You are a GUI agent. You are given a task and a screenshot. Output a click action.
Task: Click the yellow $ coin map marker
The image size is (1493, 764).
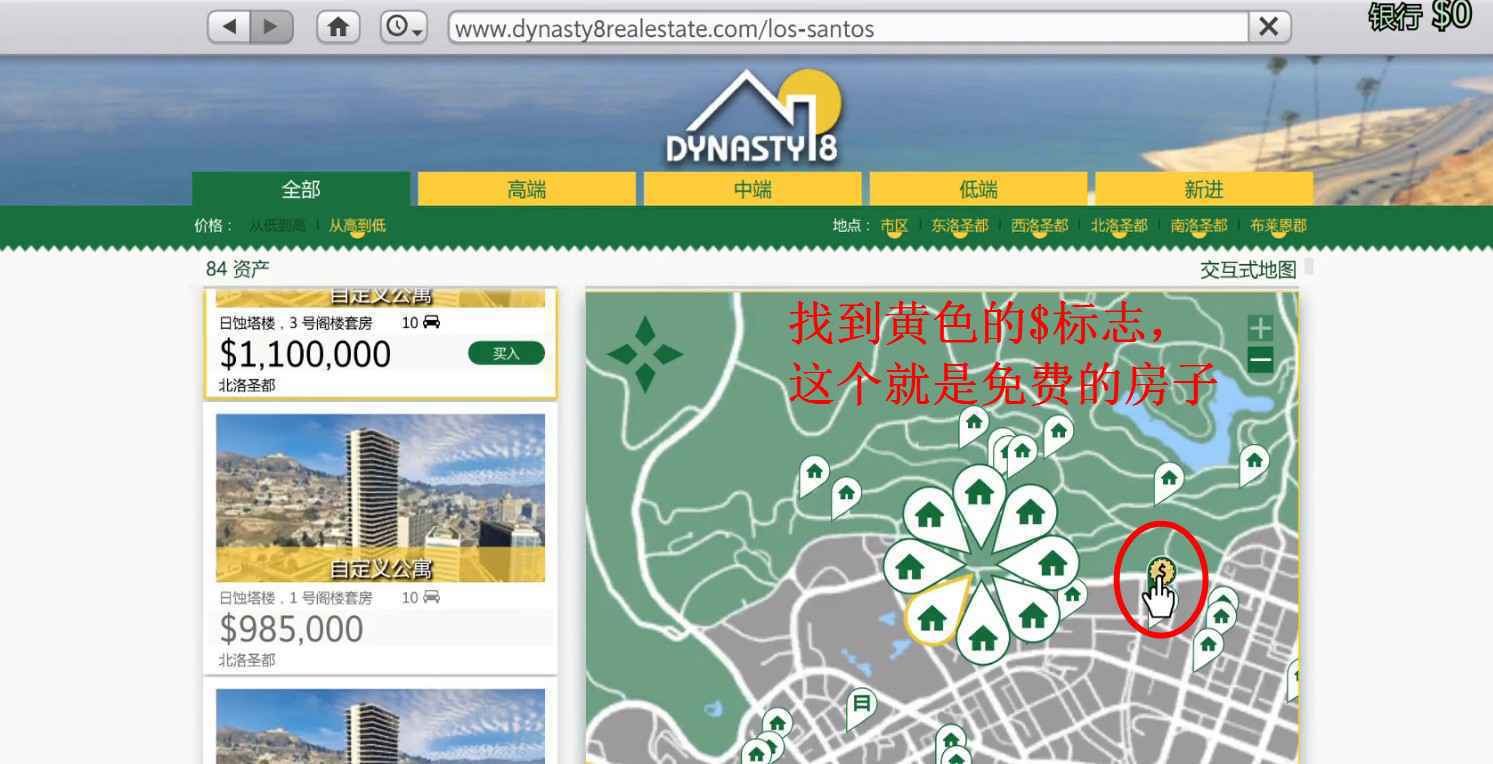(x=1161, y=573)
